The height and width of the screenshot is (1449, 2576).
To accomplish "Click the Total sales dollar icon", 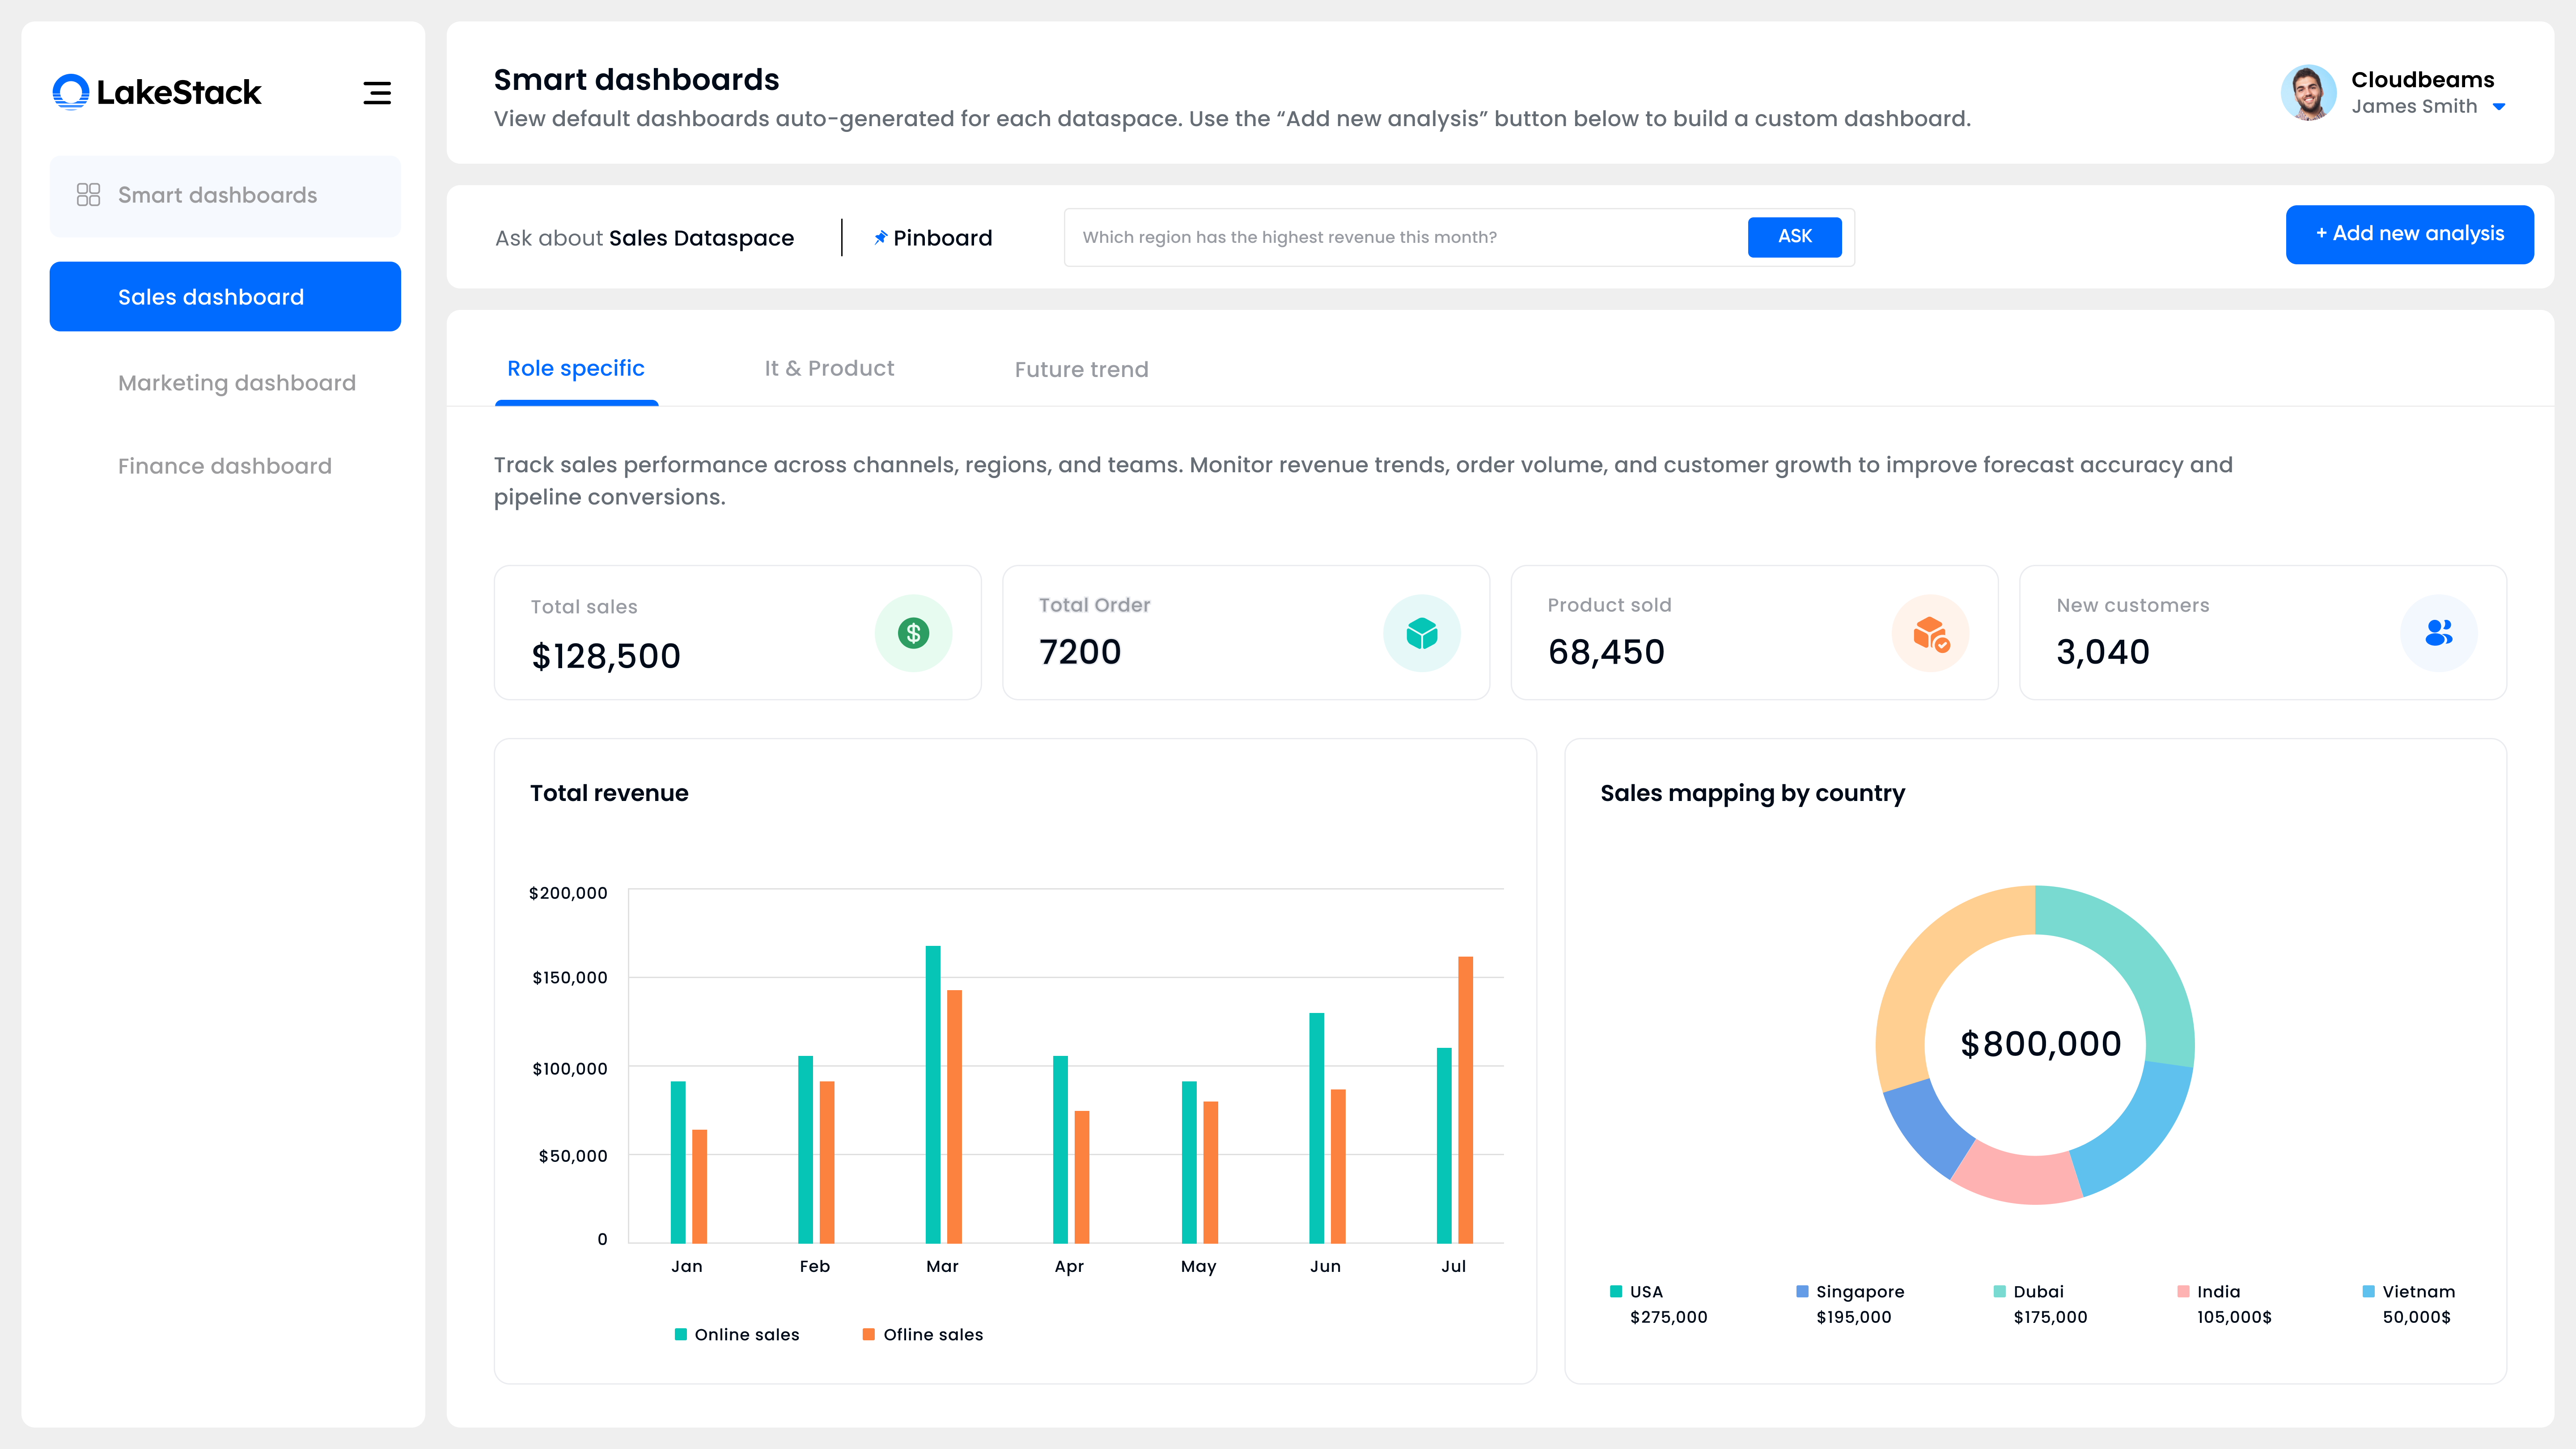I will 913,633.
